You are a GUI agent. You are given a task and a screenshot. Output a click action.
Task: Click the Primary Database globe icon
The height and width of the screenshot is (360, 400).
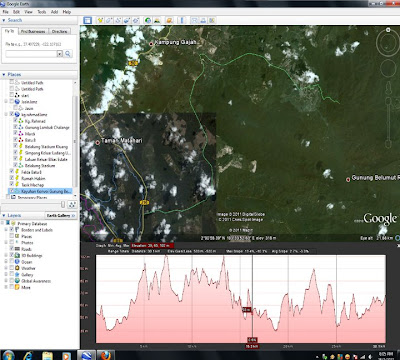[x=13, y=223]
